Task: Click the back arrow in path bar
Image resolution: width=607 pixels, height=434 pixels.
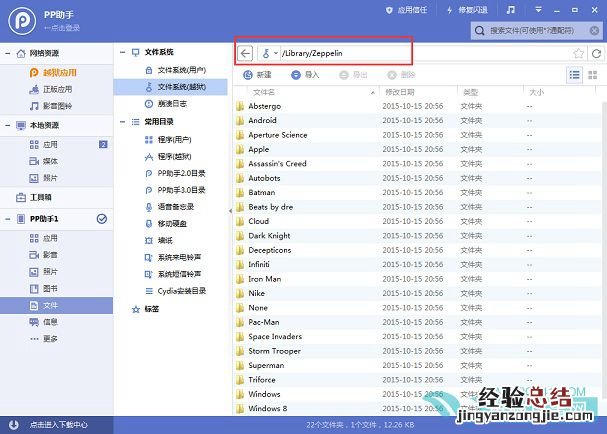Action: [245, 53]
